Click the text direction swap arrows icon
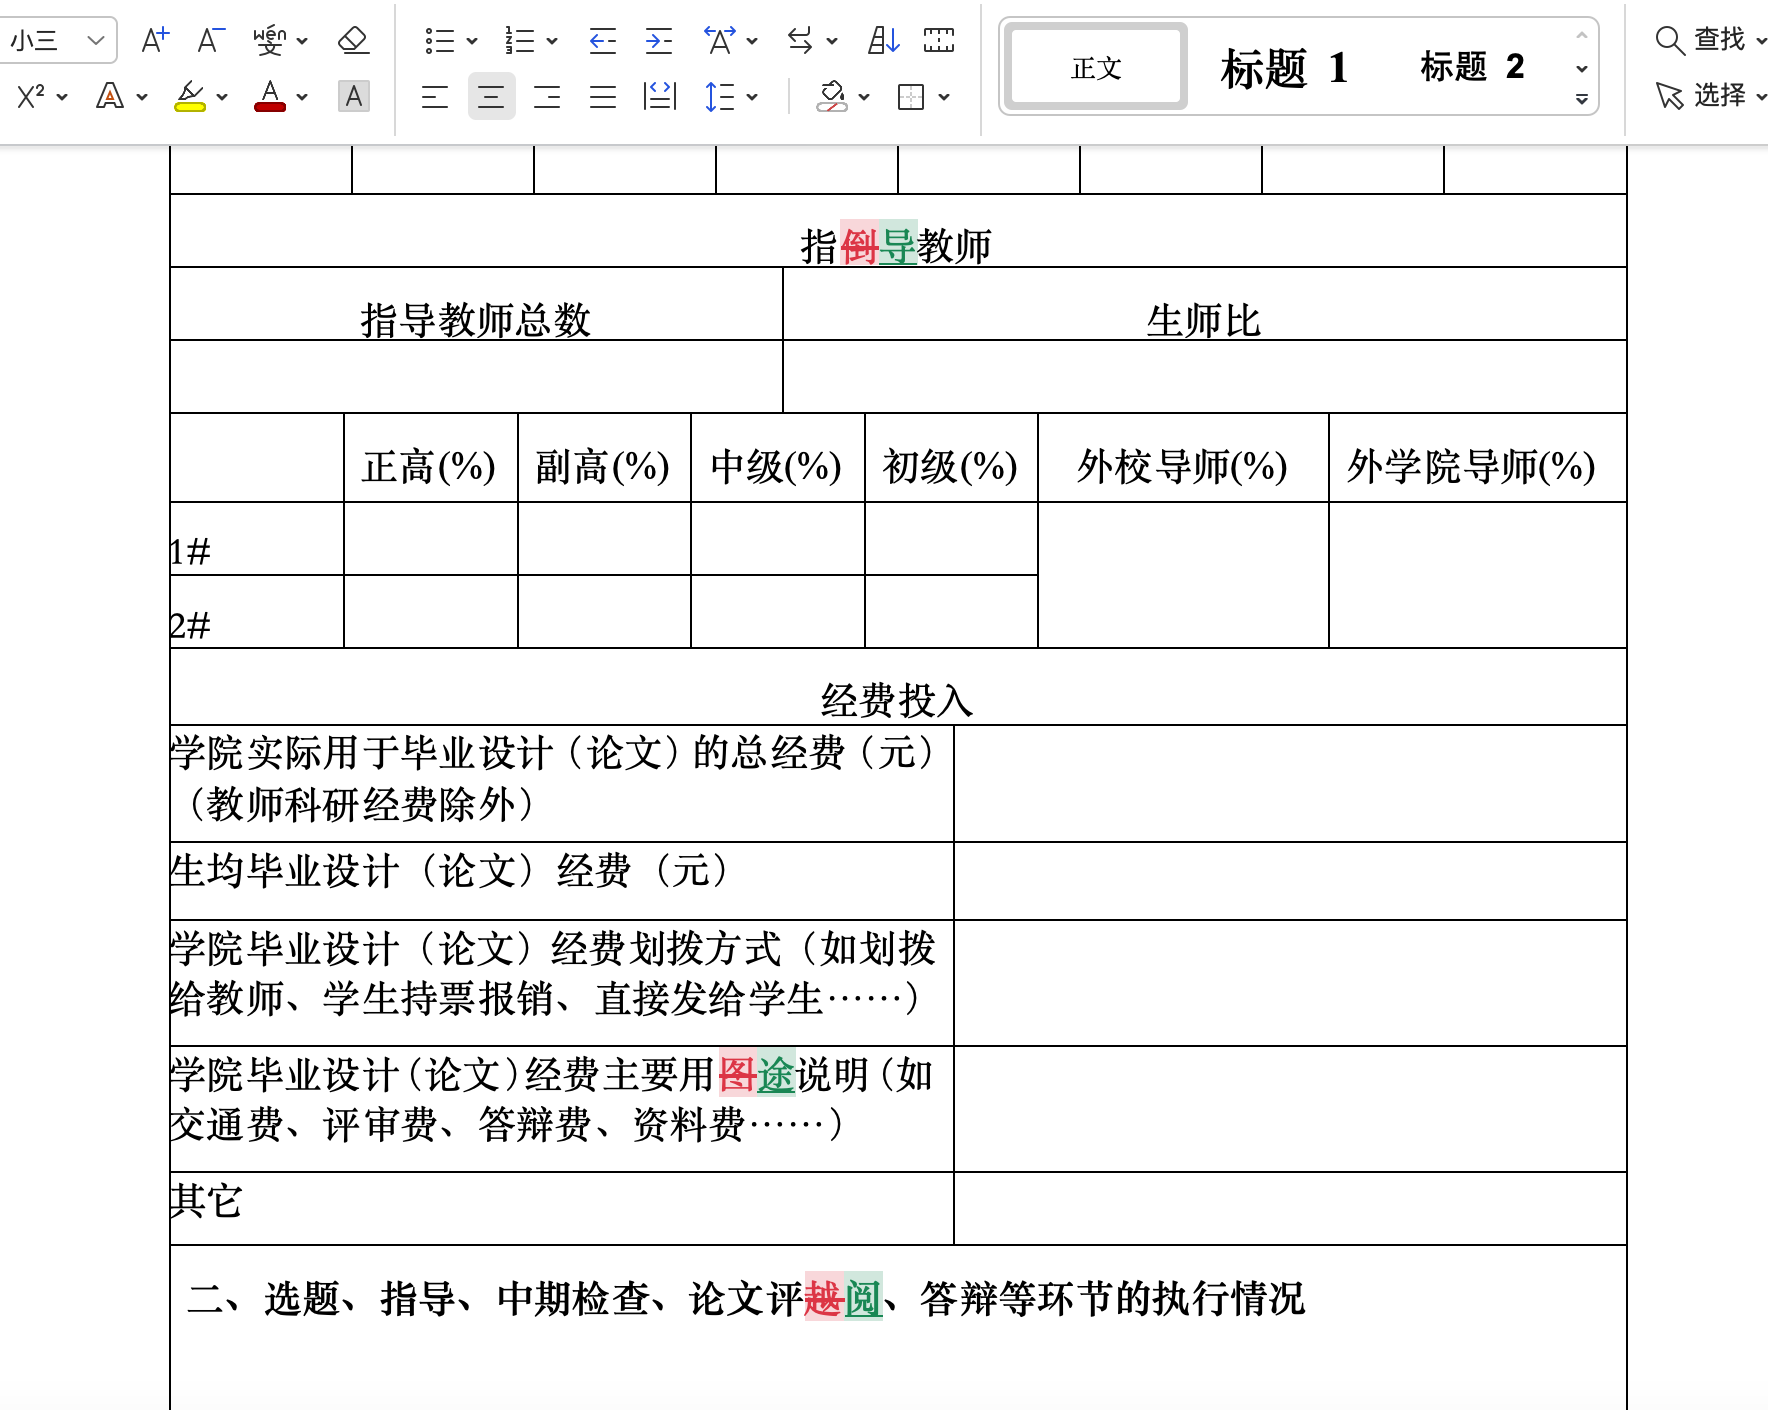The height and width of the screenshot is (1410, 1768). tap(800, 40)
